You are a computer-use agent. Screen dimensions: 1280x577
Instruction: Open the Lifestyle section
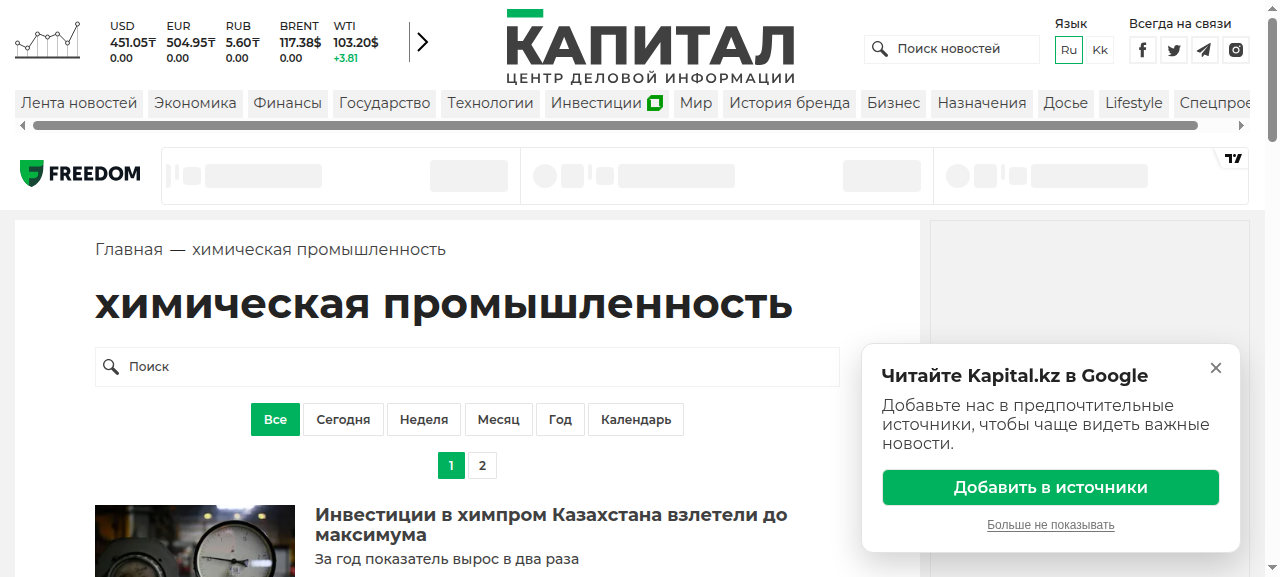pyautogui.click(x=1134, y=103)
